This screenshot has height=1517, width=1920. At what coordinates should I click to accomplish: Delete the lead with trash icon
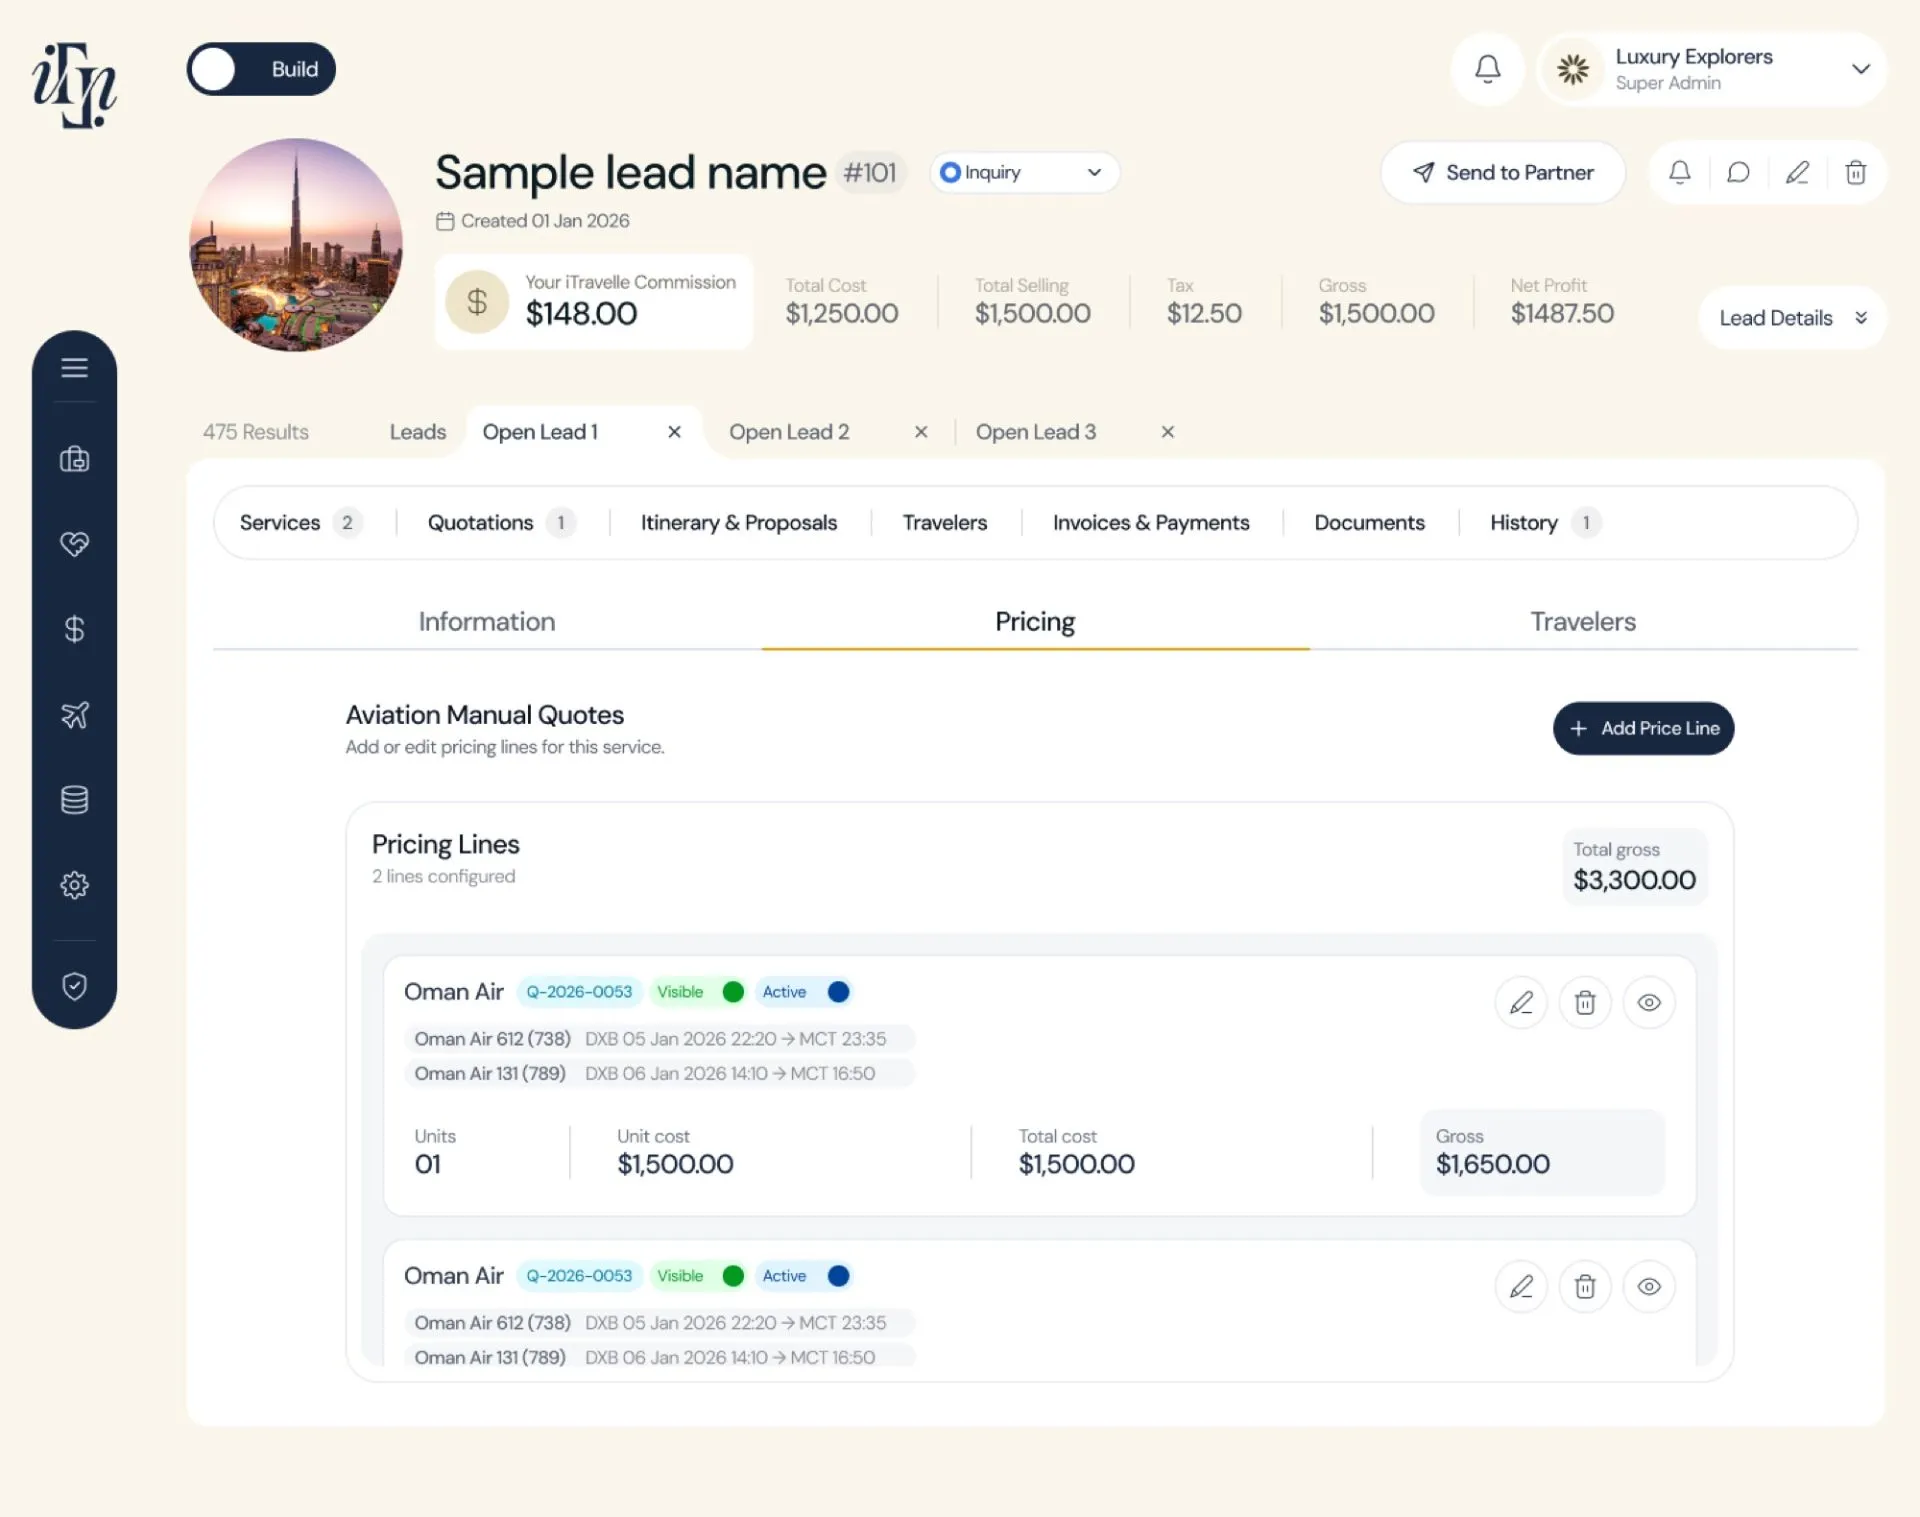pos(1856,172)
